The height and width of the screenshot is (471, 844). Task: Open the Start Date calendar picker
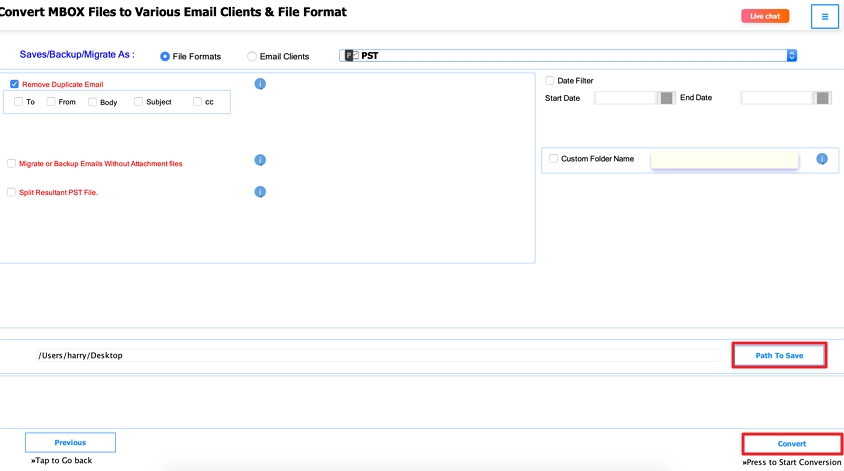click(x=666, y=98)
